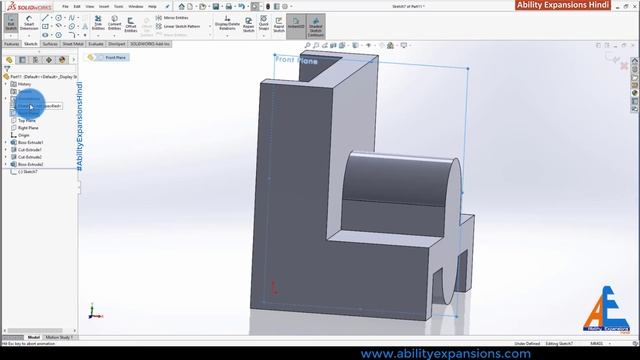Open the File menu
The height and width of the screenshot is (360, 640).
65,7
